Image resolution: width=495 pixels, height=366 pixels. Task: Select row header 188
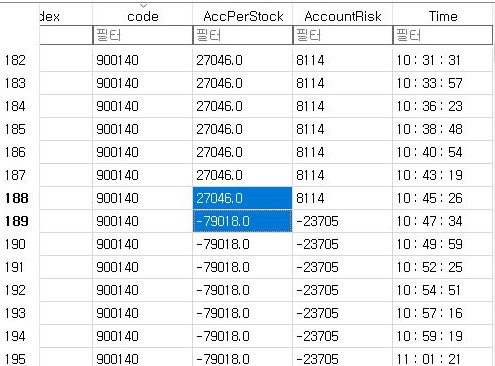coord(19,198)
